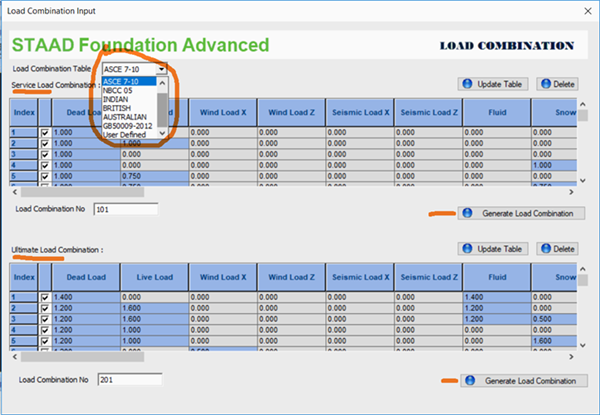The width and height of the screenshot is (600, 415).
Task: Toggle checkbox for ultimate combination row 2
Action: [x=45, y=308]
